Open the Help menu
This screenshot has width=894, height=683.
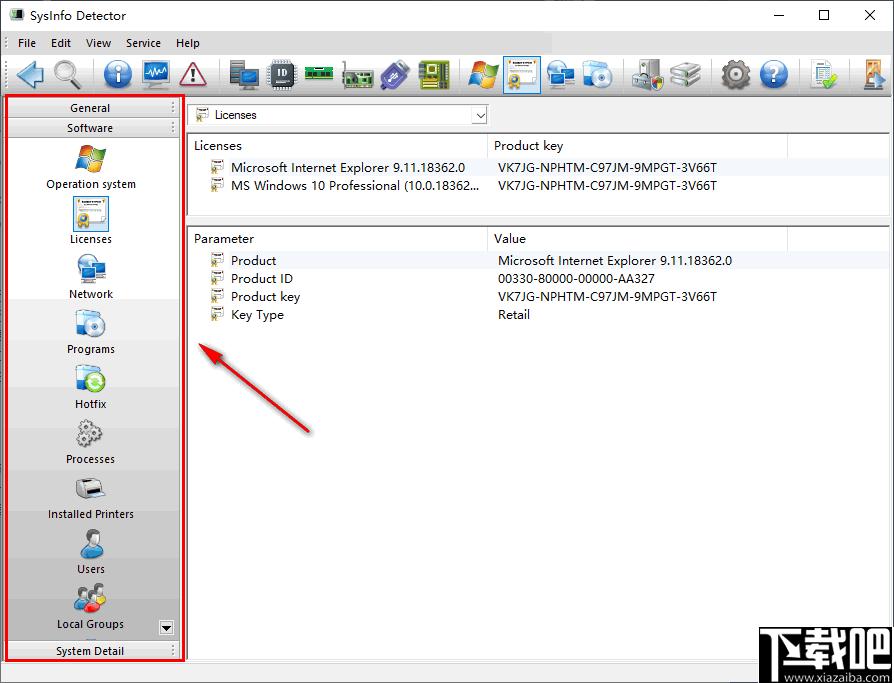188,43
